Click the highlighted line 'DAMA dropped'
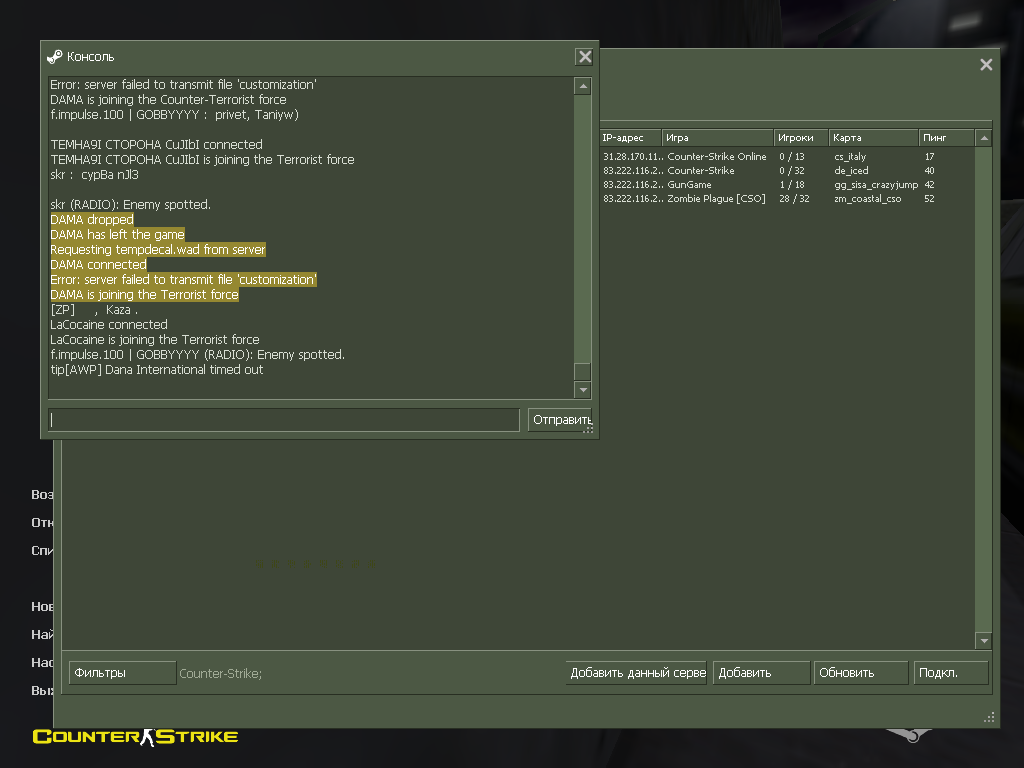 click(x=92, y=220)
